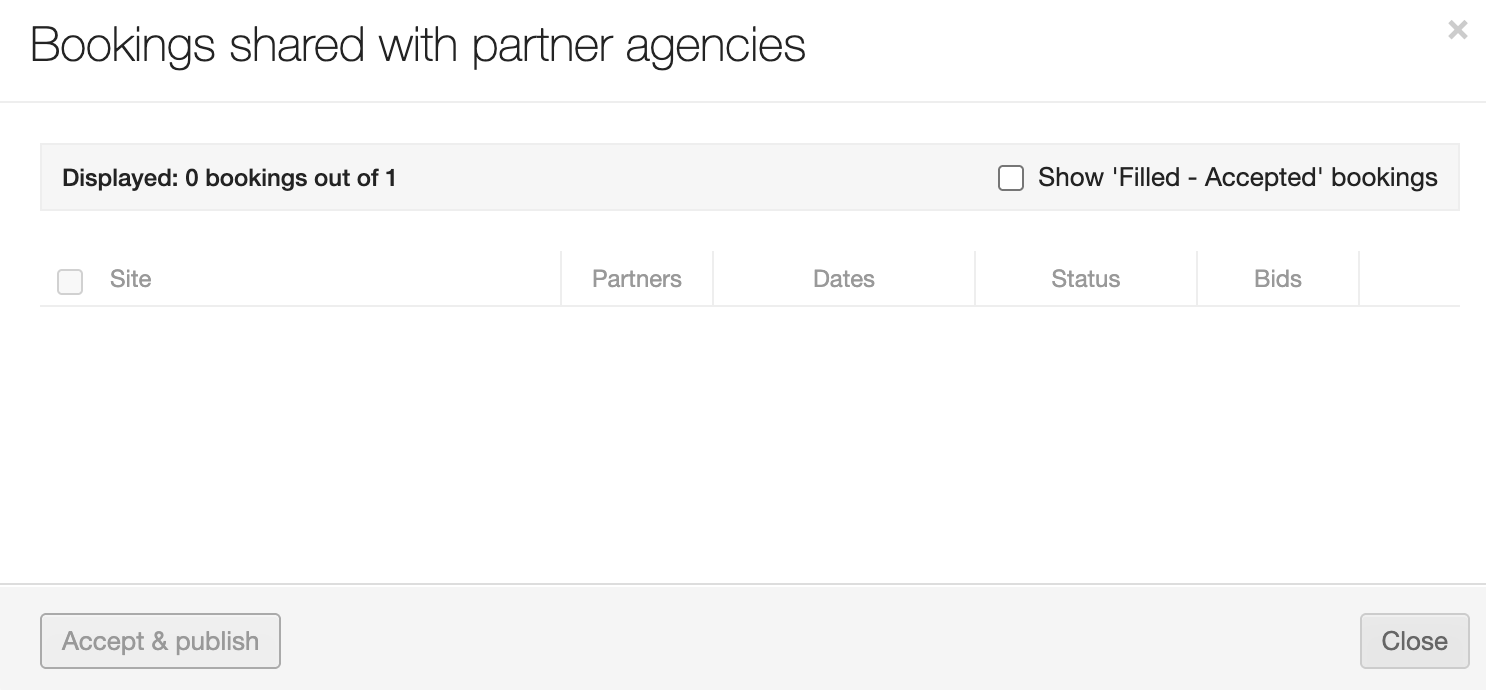
Task: Click the Partners column header
Action: (637, 279)
